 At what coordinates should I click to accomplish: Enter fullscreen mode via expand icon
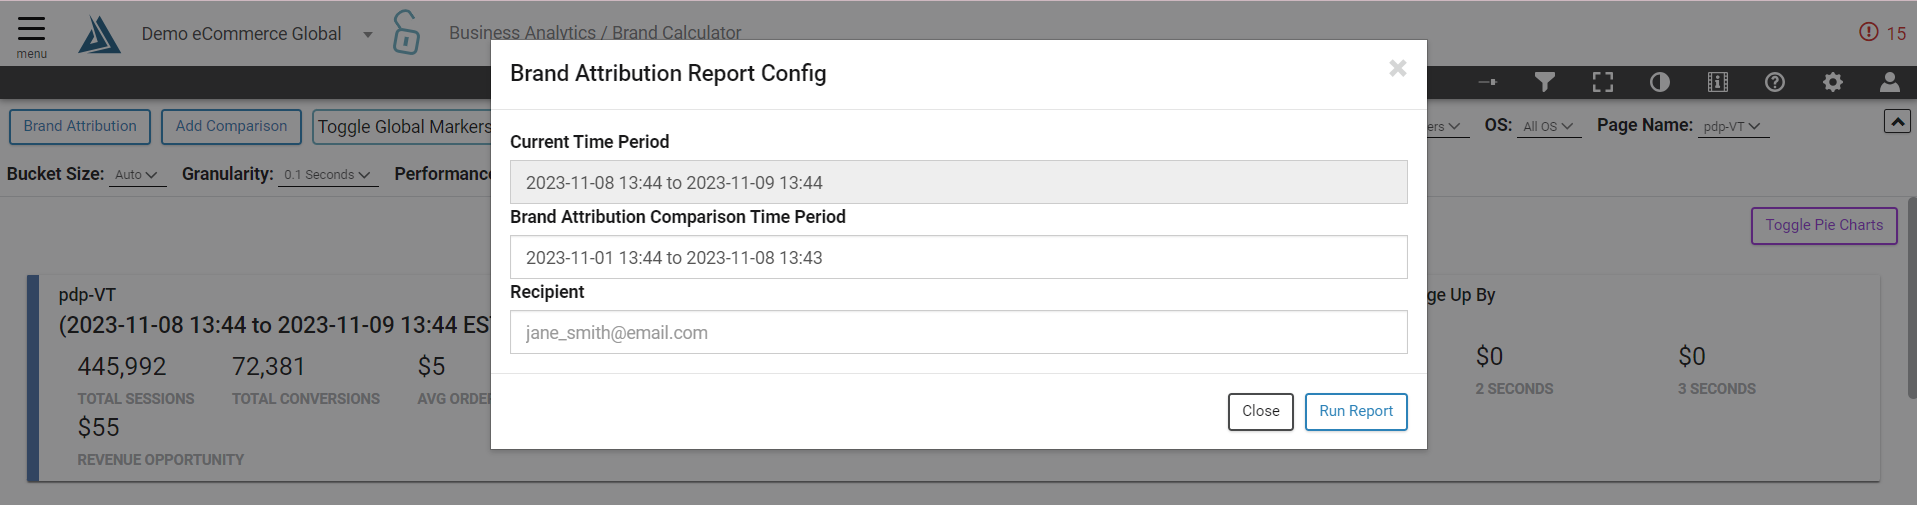pyautogui.click(x=1603, y=82)
